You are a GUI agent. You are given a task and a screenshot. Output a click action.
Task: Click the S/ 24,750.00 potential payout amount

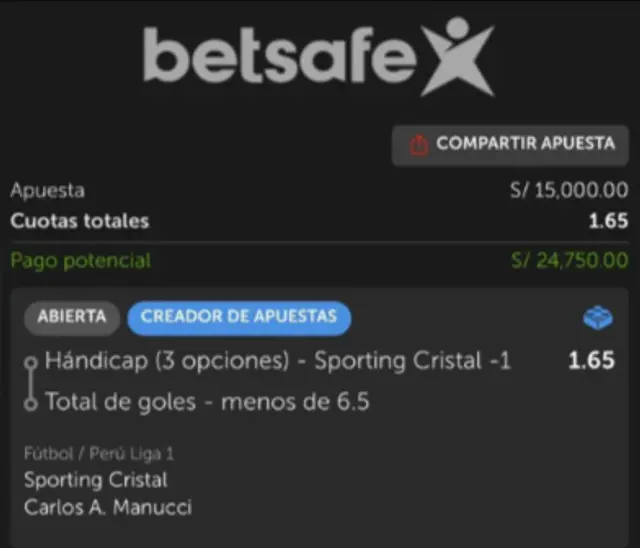coord(570,260)
